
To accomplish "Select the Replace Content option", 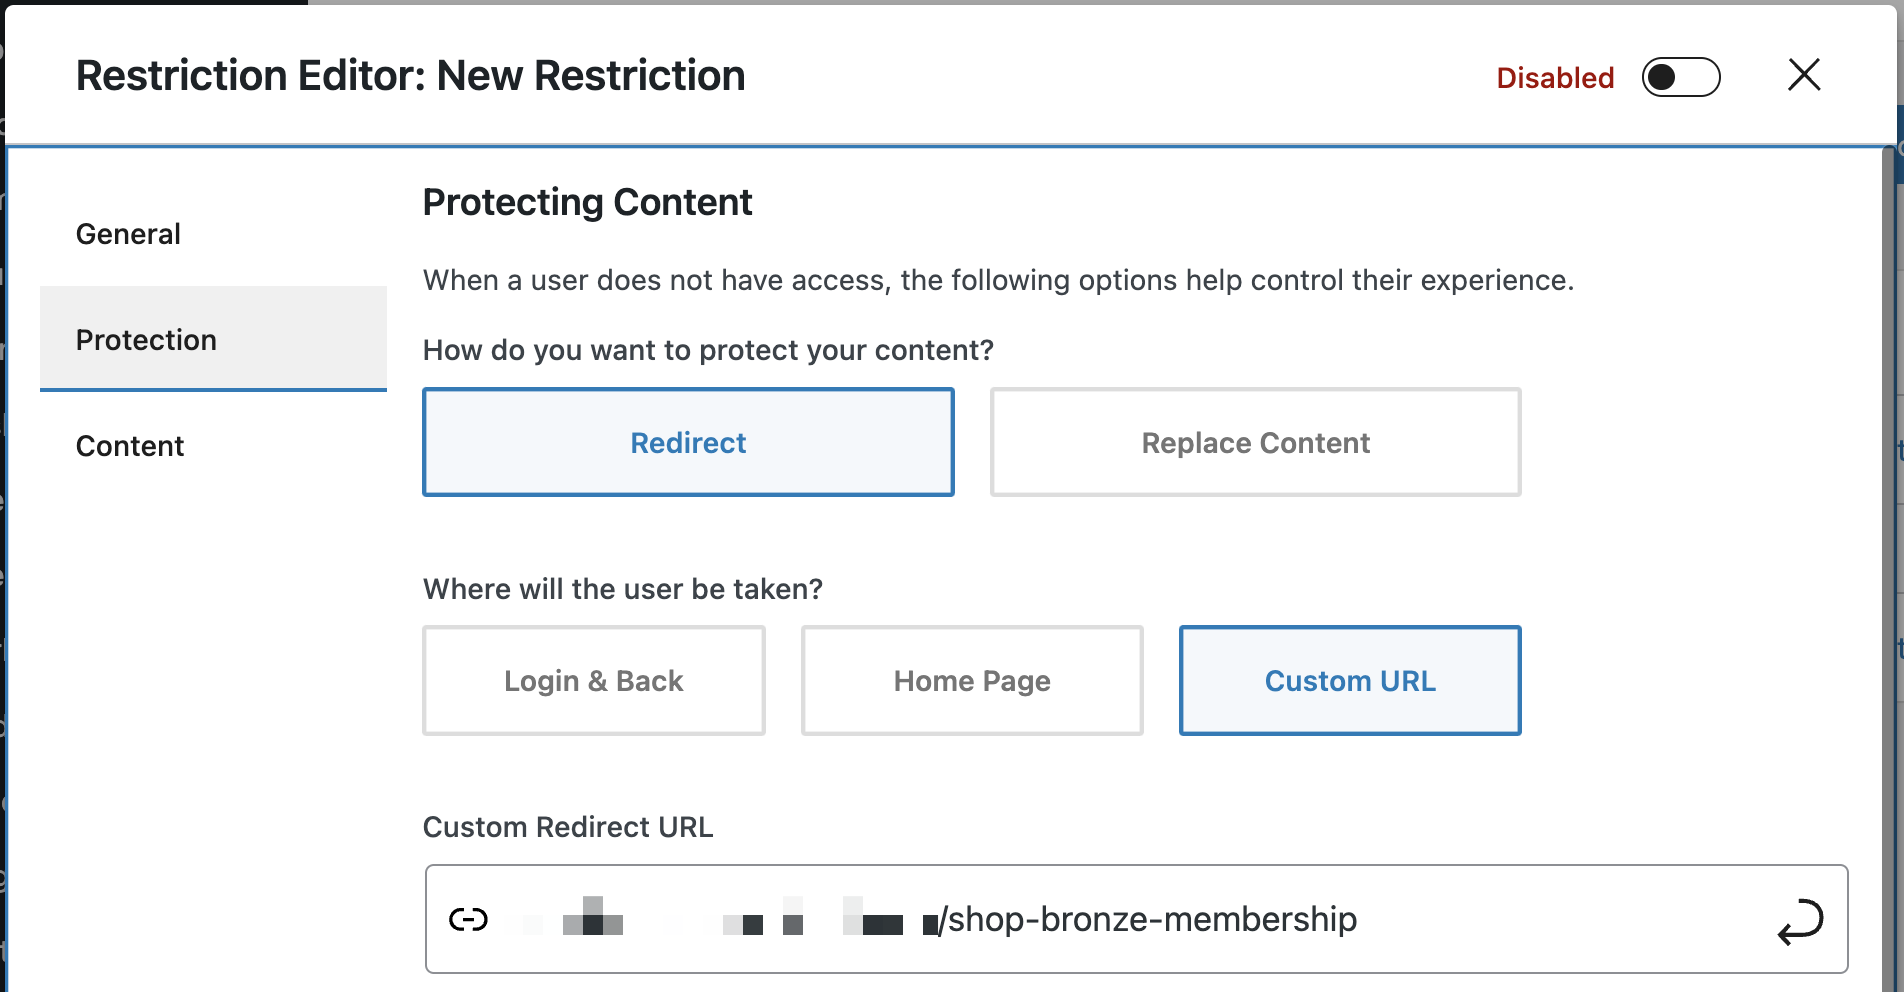I will (x=1255, y=442).
